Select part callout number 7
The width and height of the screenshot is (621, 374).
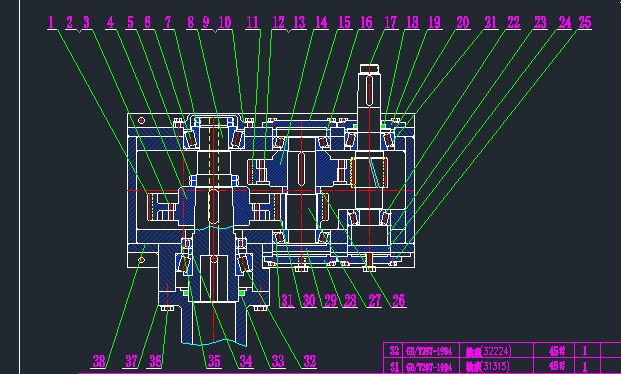tap(168, 22)
